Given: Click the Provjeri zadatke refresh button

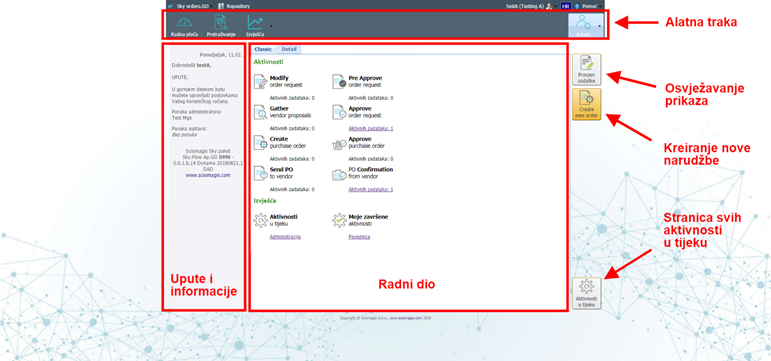Looking at the screenshot, I should tap(587, 69).
